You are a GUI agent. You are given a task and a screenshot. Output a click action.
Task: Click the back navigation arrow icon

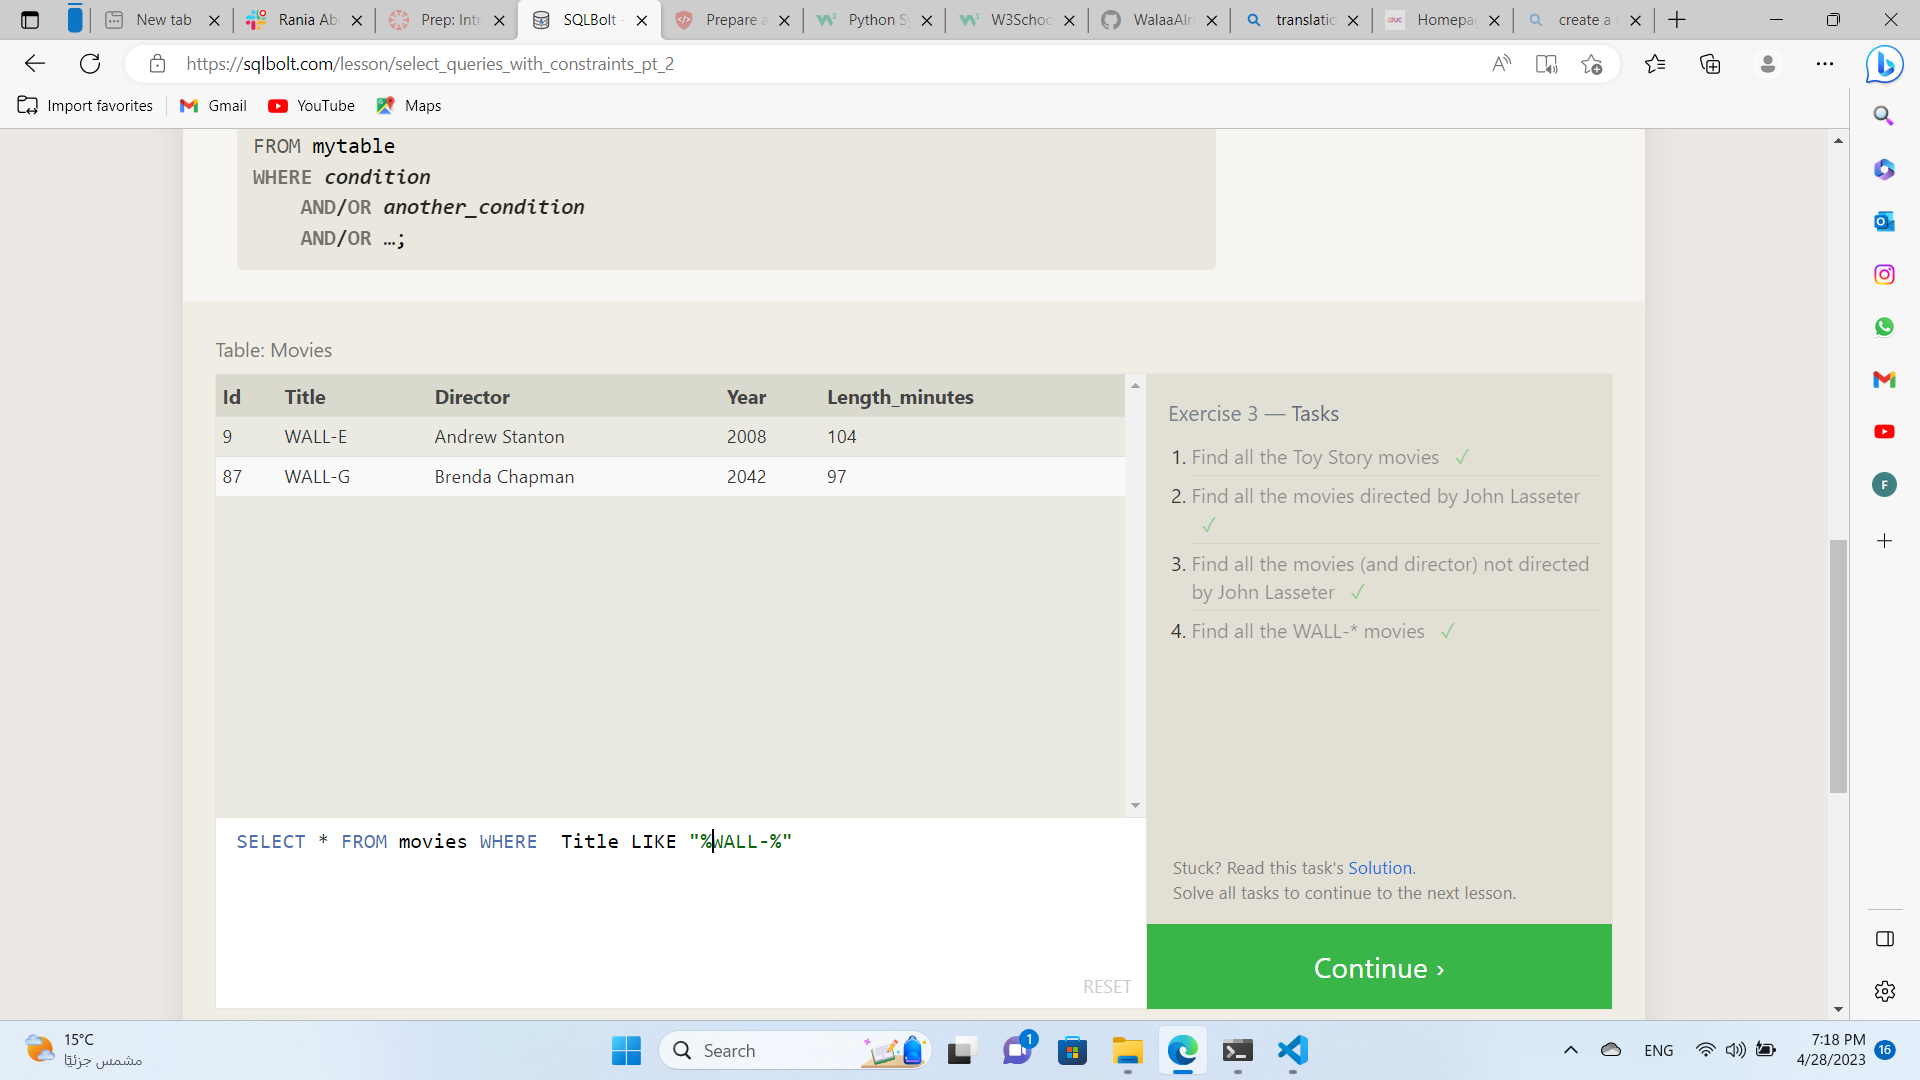point(34,62)
